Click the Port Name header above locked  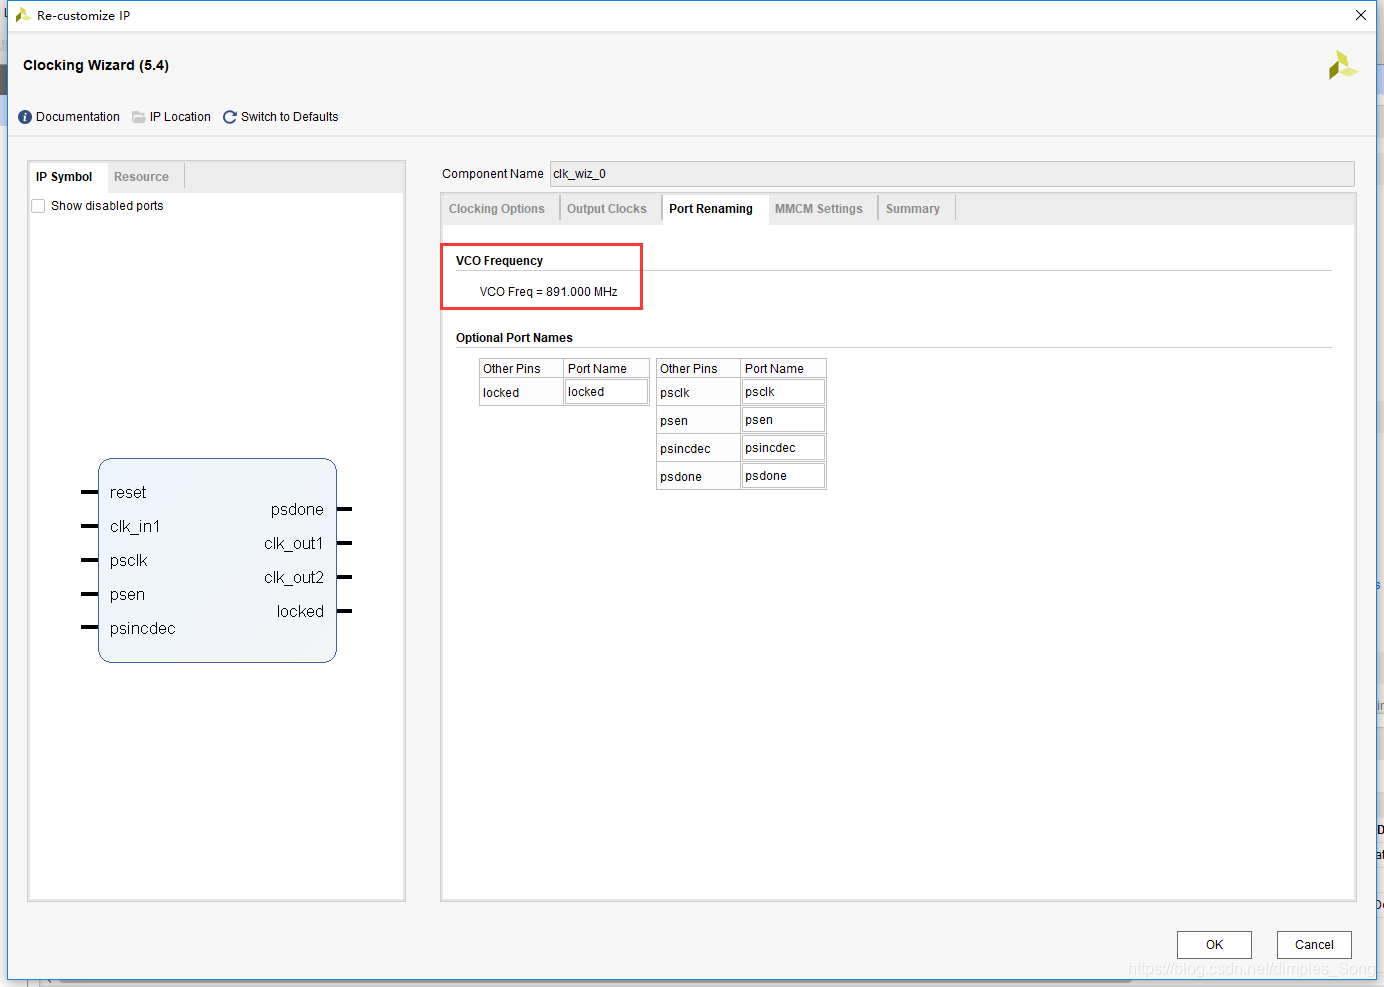point(606,369)
